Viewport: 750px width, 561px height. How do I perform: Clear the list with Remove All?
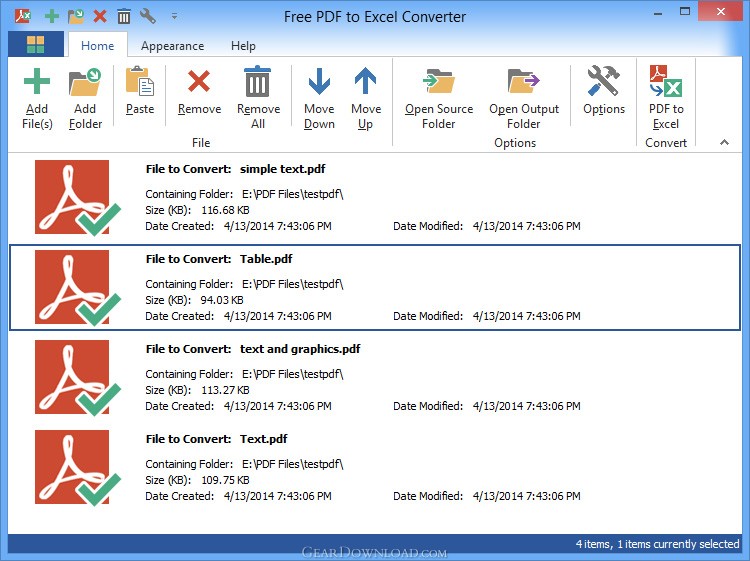click(x=258, y=98)
